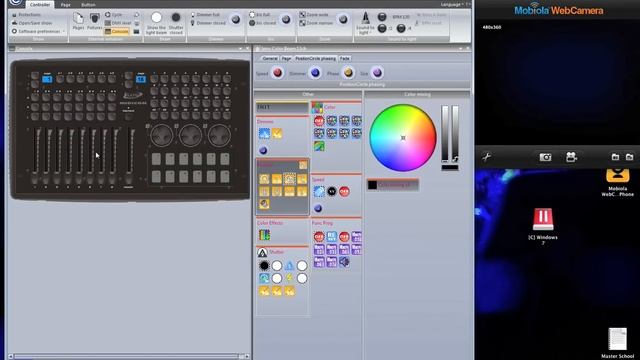Click the yellow Phase knob
The width and height of the screenshot is (640, 360).
(x=348, y=73)
